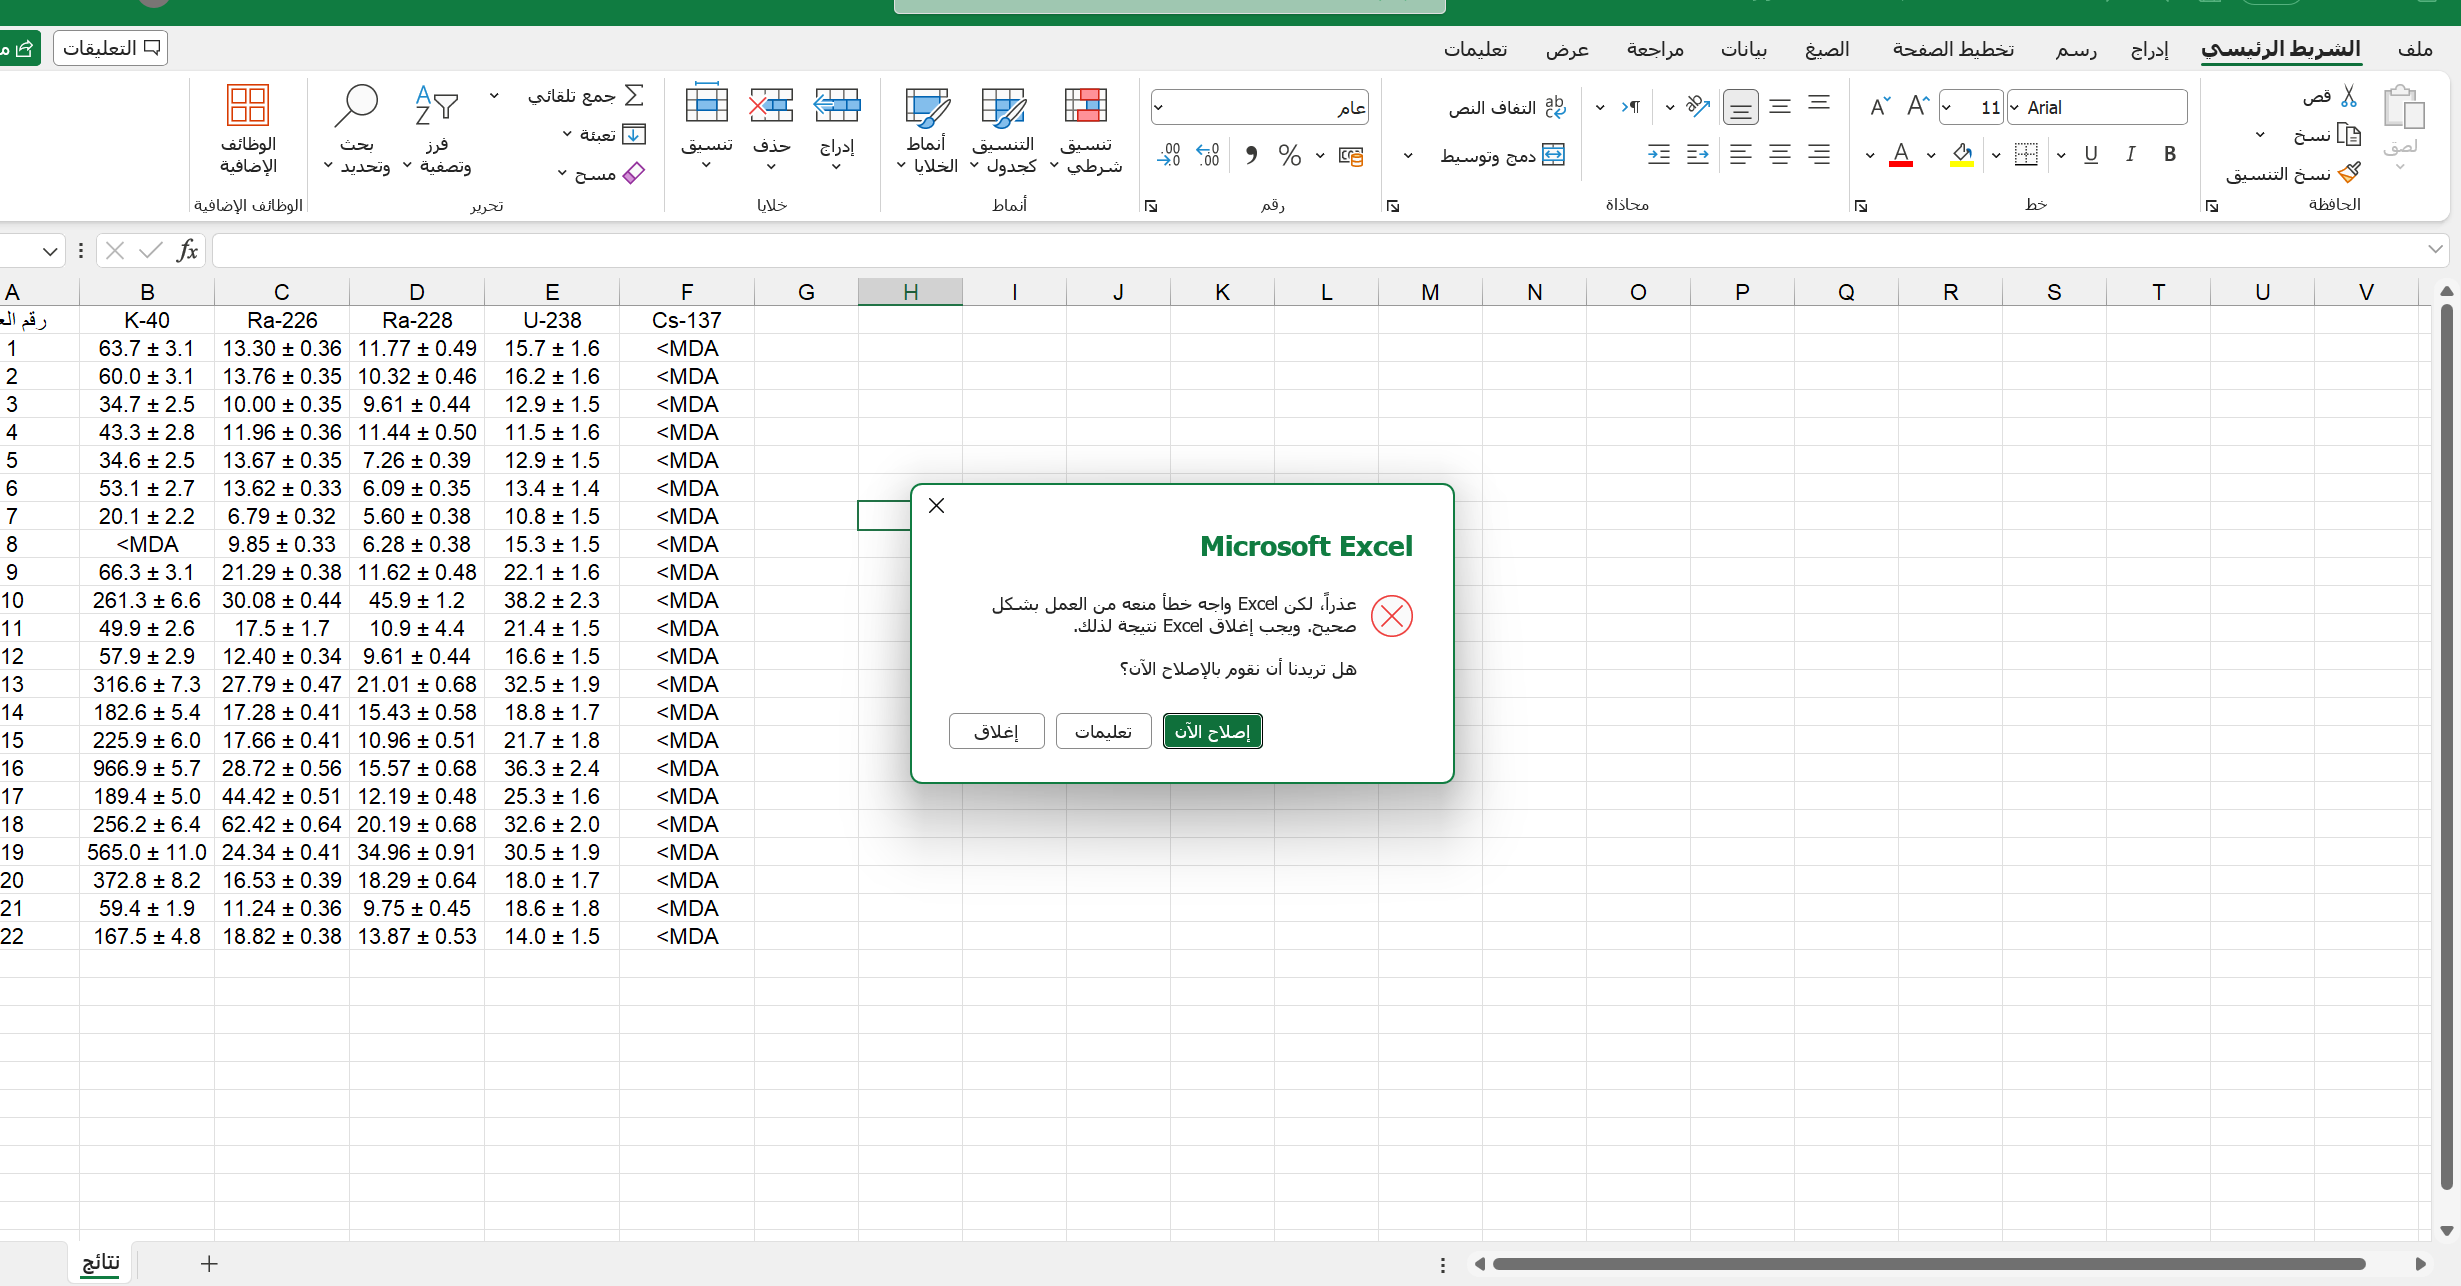2461x1286 pixels.
Task: Toggle Bold formatting
Action: pos(2169,154)
